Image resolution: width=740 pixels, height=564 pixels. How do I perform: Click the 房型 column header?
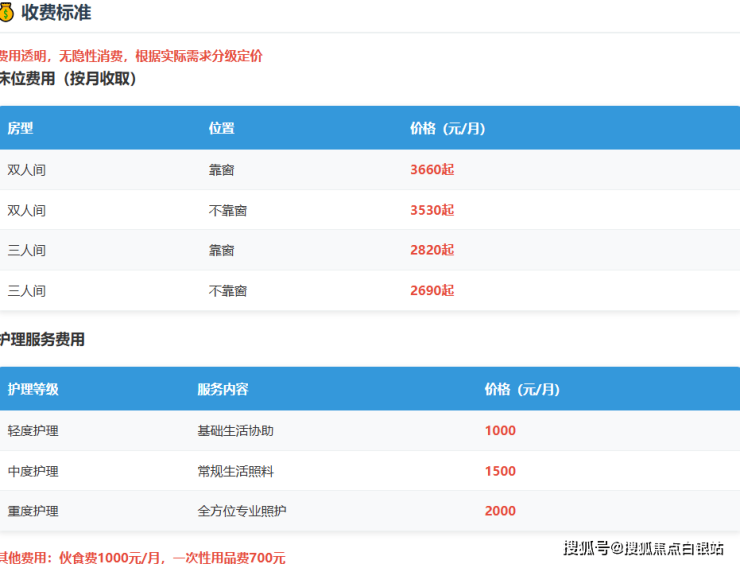click(x=20, y=129)
